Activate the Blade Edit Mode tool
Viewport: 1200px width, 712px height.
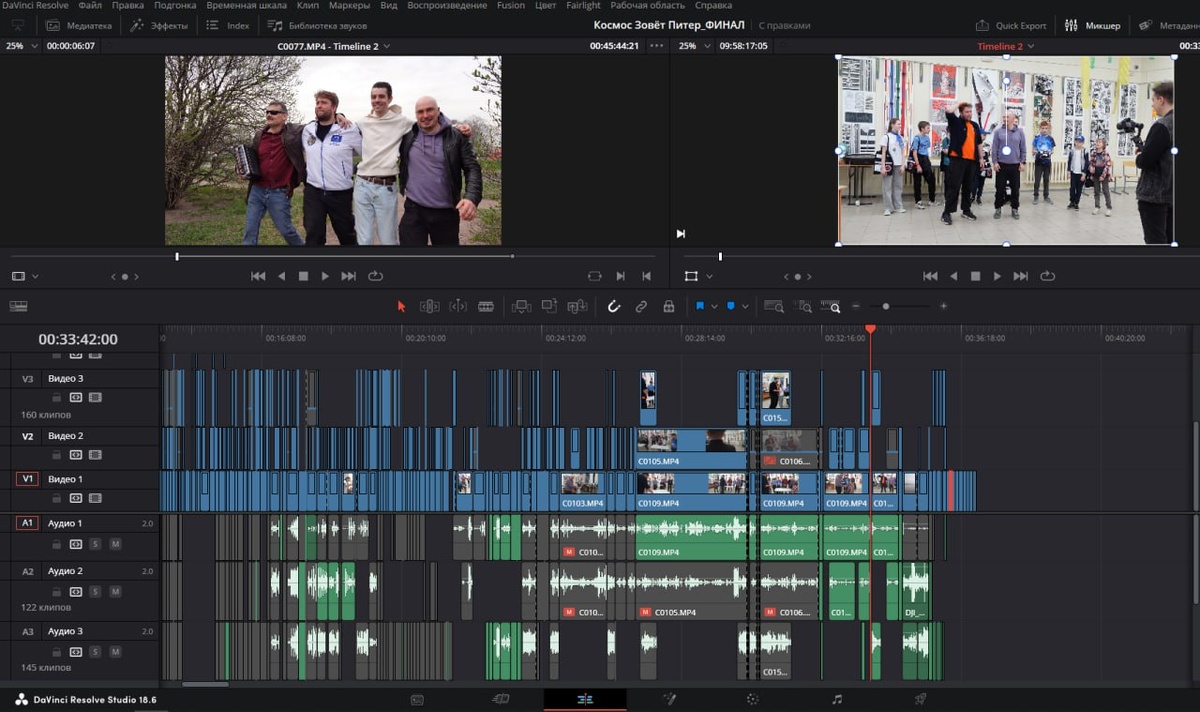pyautogui.click(x=486, y=307)
